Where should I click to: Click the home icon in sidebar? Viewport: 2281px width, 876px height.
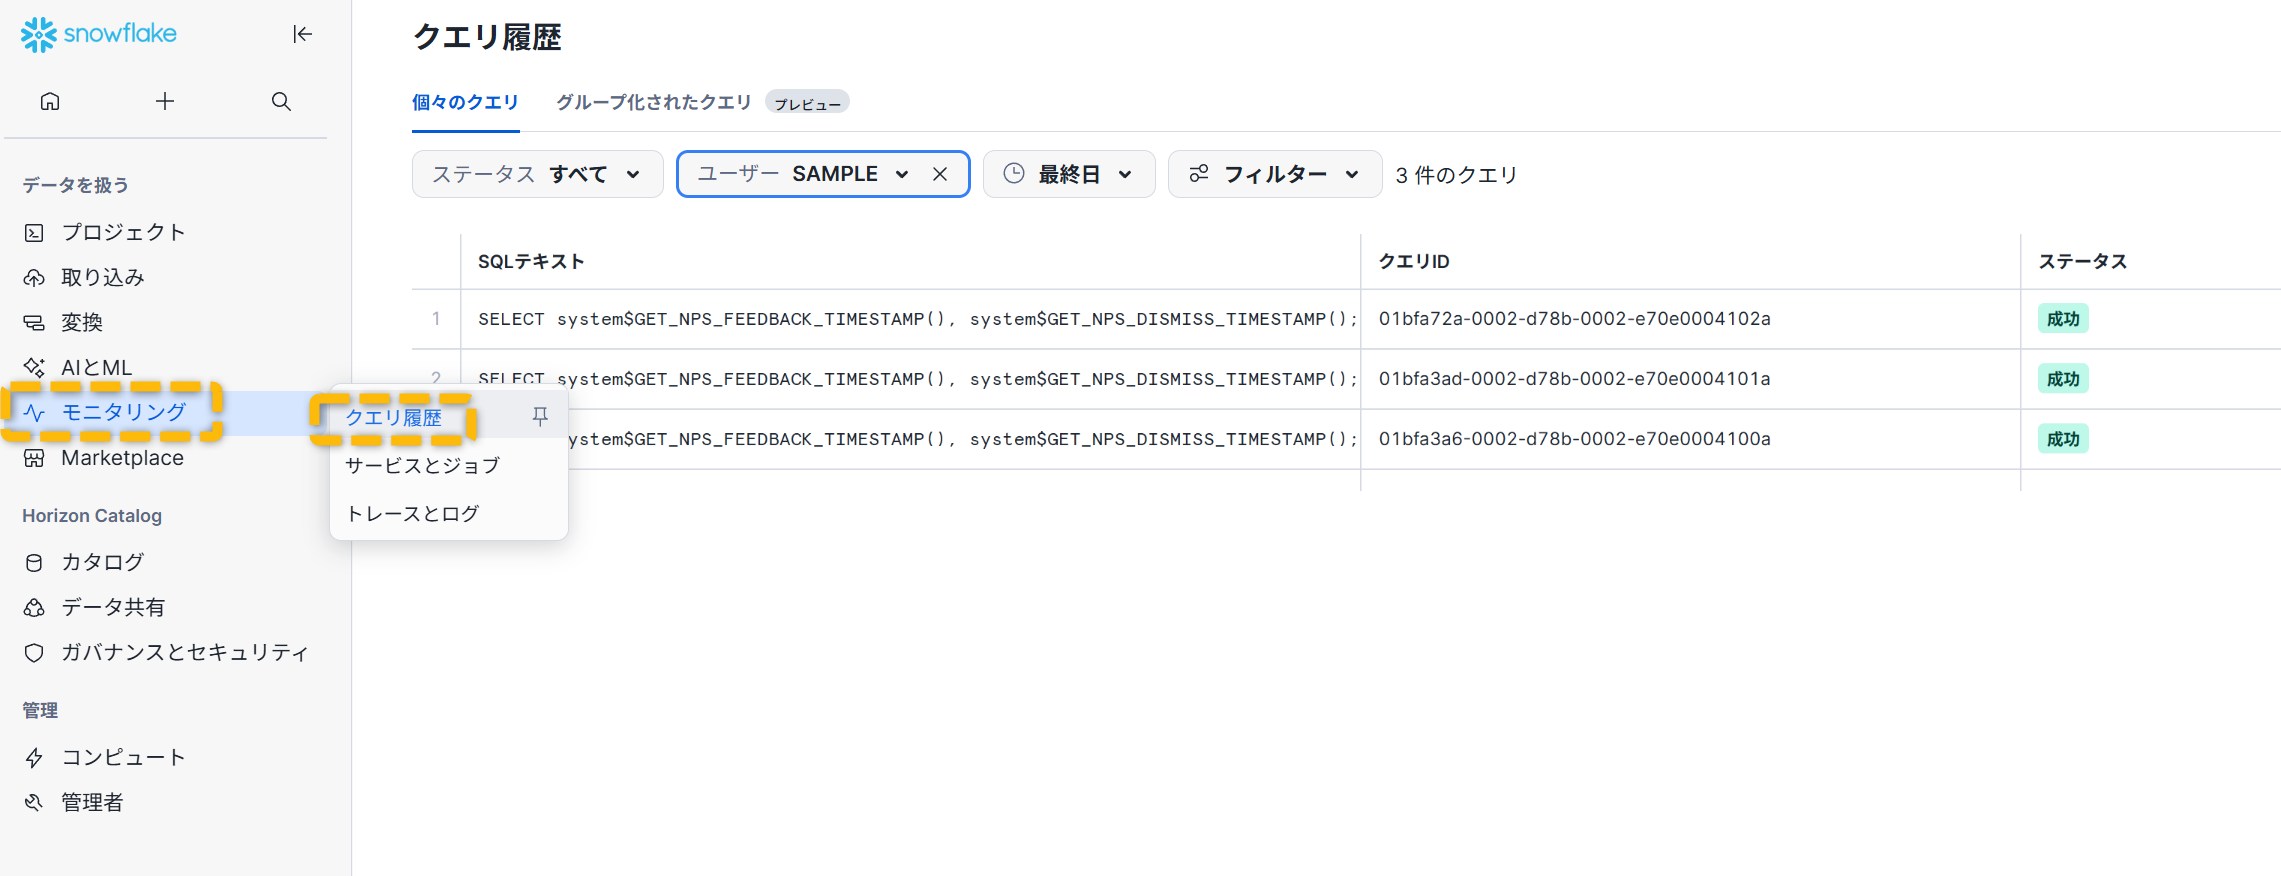50,101
